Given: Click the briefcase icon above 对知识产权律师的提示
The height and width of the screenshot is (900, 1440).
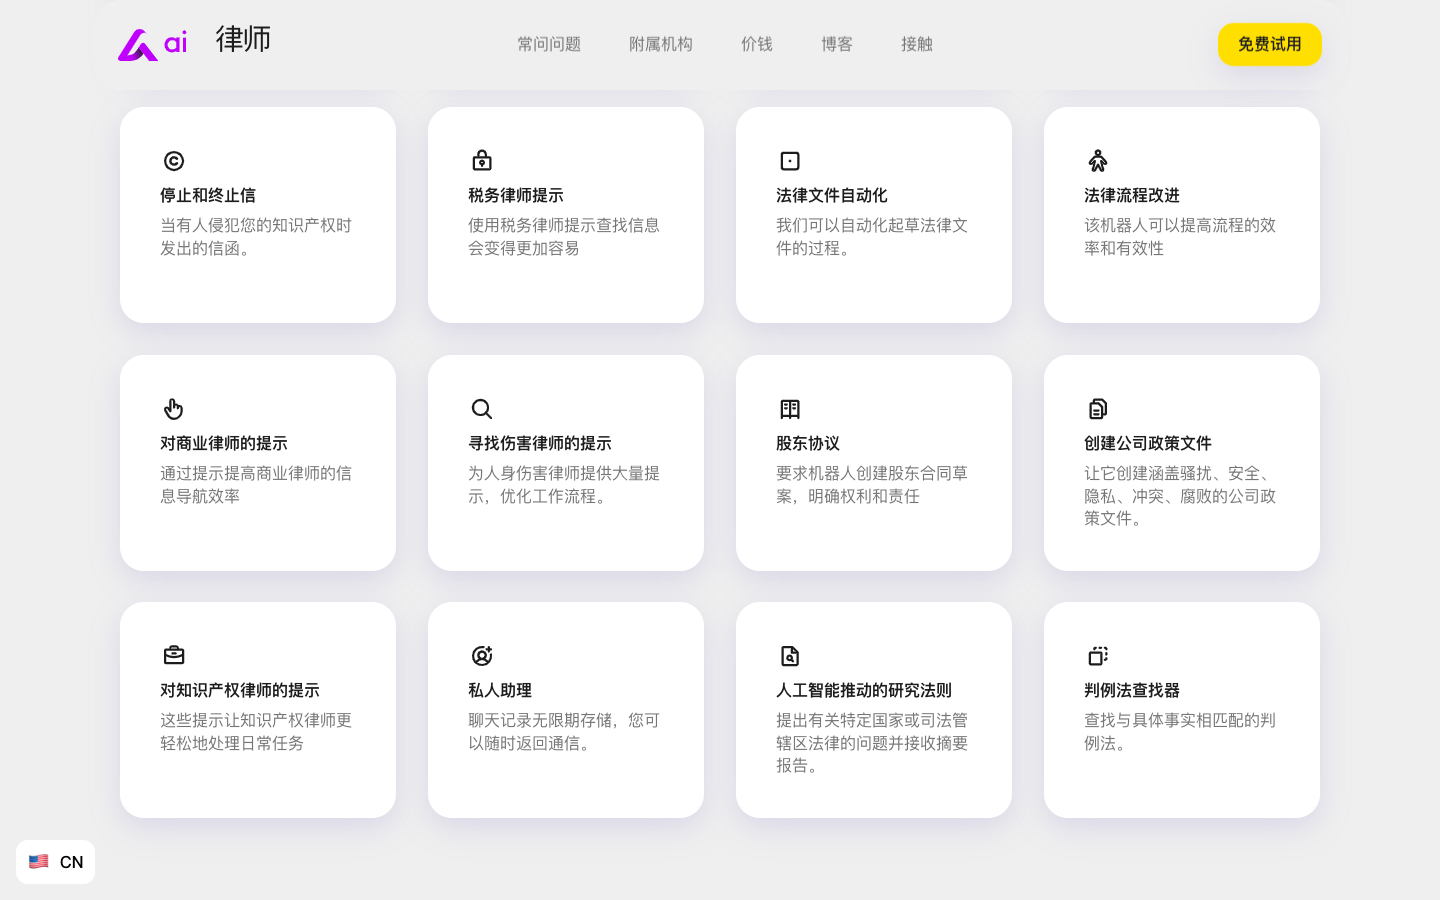Looking at the screenshot, I should click(174, 656).
